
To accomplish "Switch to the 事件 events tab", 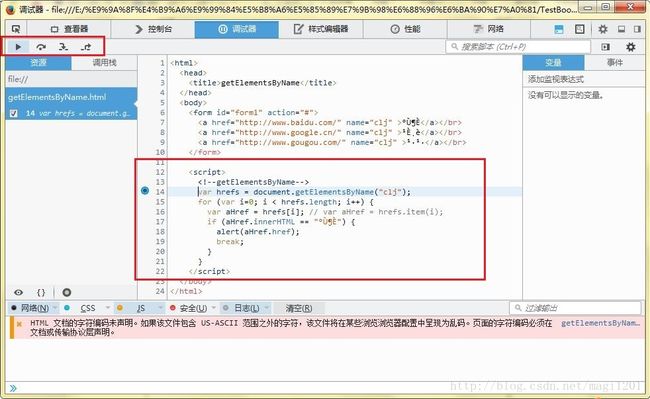I will (x=615, y=63).
